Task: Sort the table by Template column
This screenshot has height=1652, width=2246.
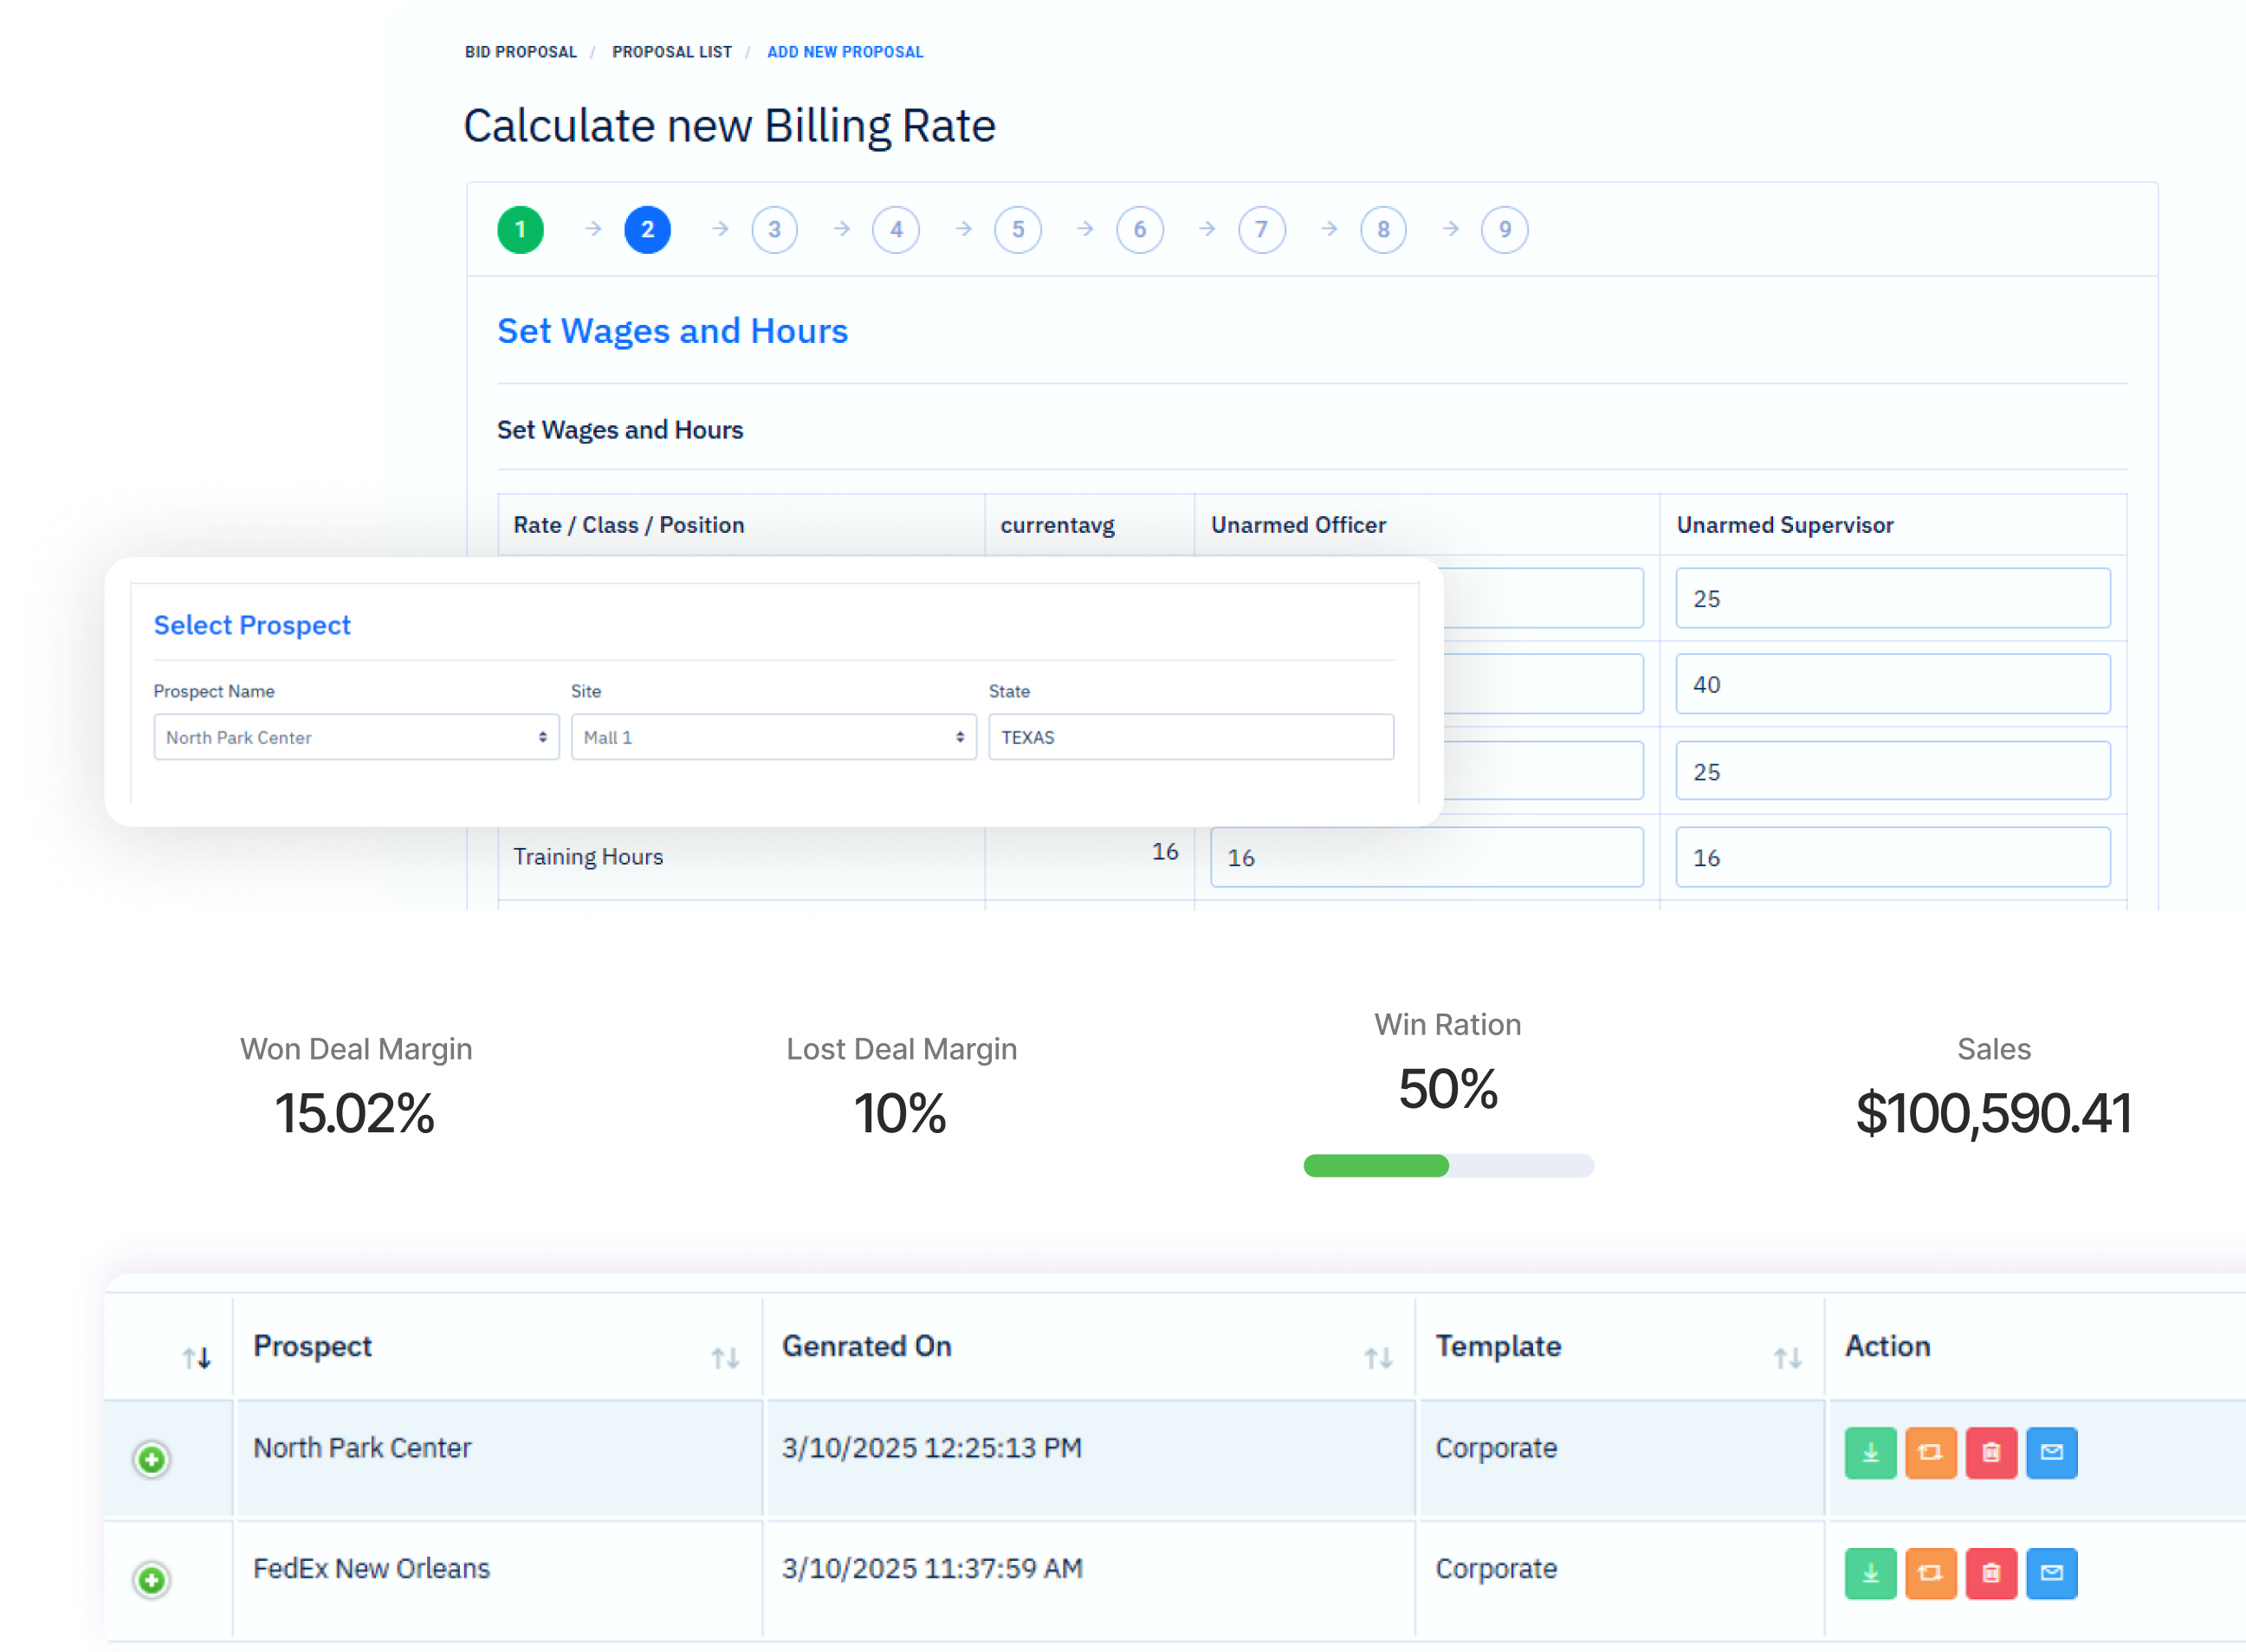Action: [1787, 1358]
